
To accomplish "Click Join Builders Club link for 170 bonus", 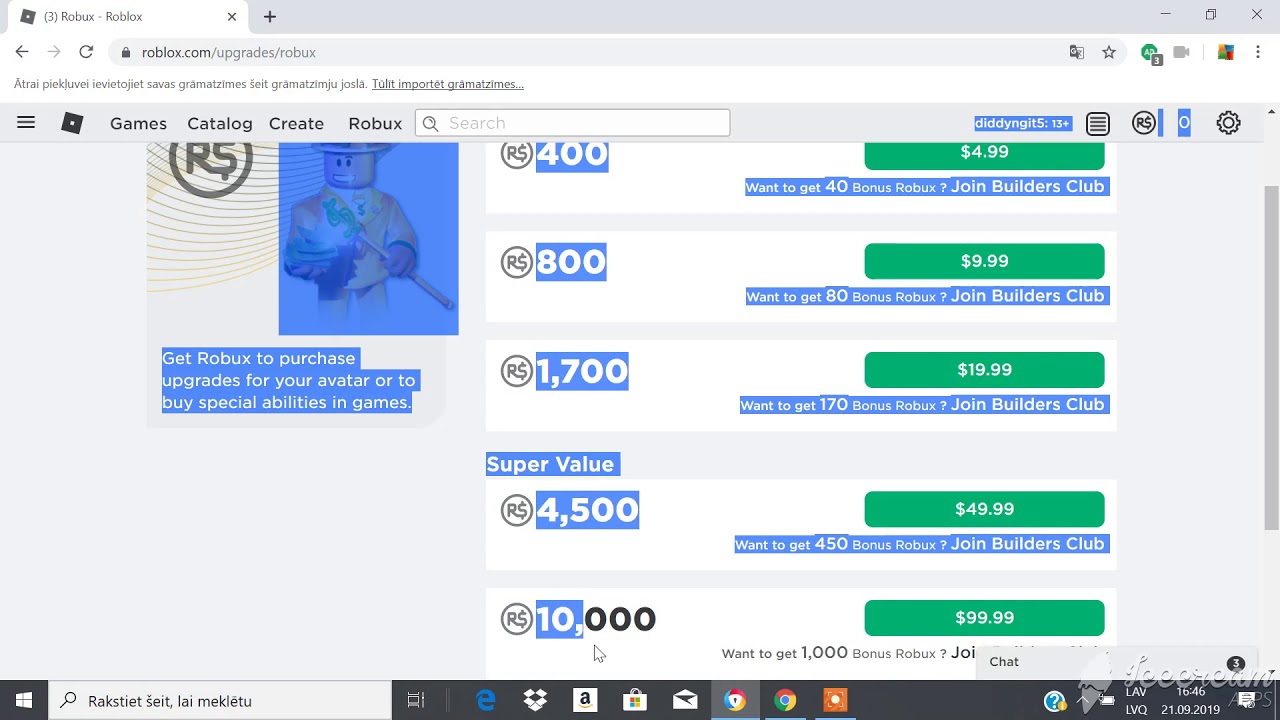I will click(1027, 404).
